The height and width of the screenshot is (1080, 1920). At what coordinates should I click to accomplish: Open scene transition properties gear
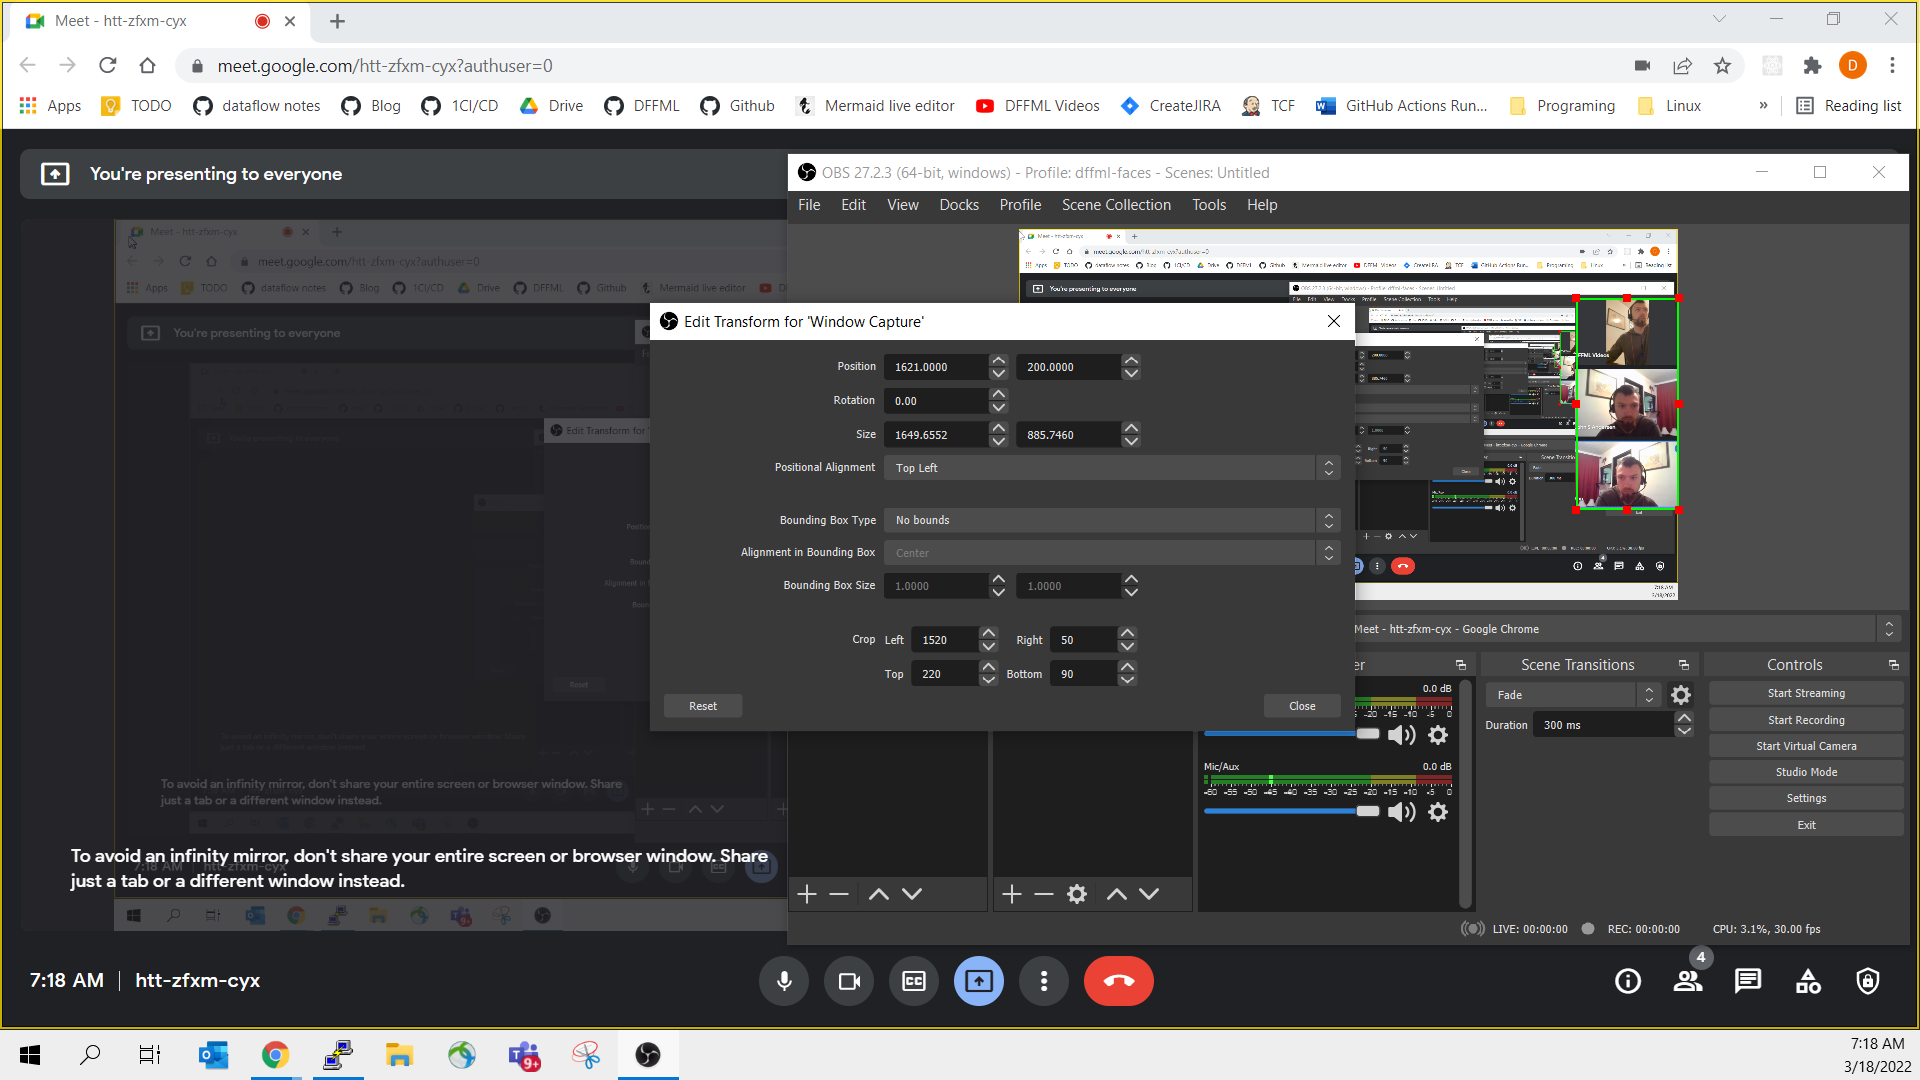(x=1681, y=694)
